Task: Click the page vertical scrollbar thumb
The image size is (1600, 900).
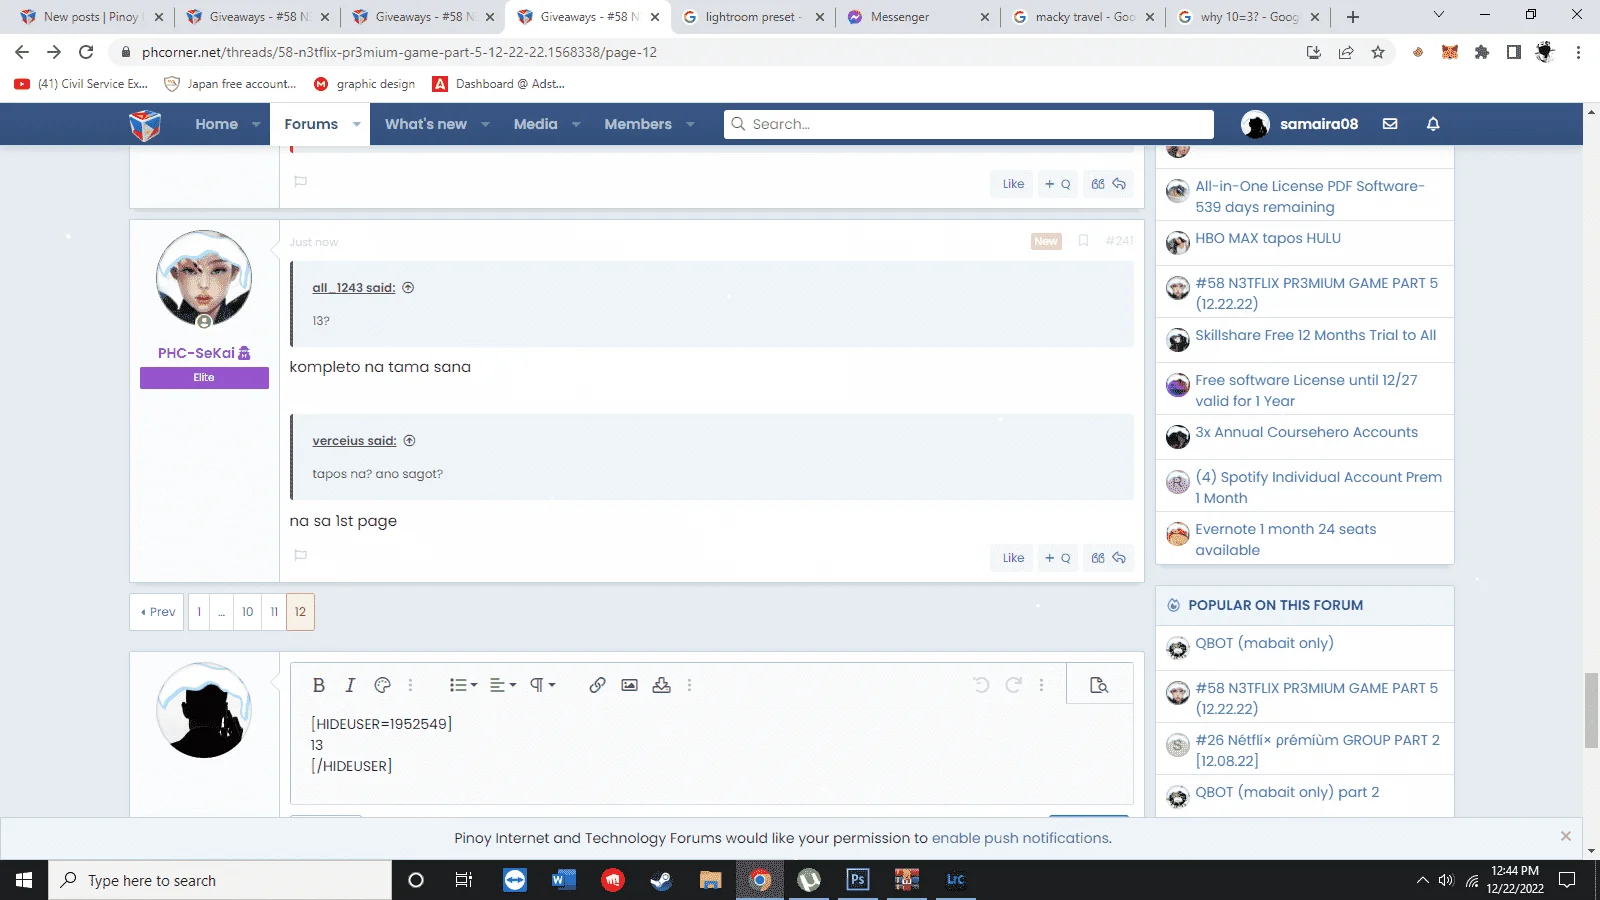Action: (1591, 711)
